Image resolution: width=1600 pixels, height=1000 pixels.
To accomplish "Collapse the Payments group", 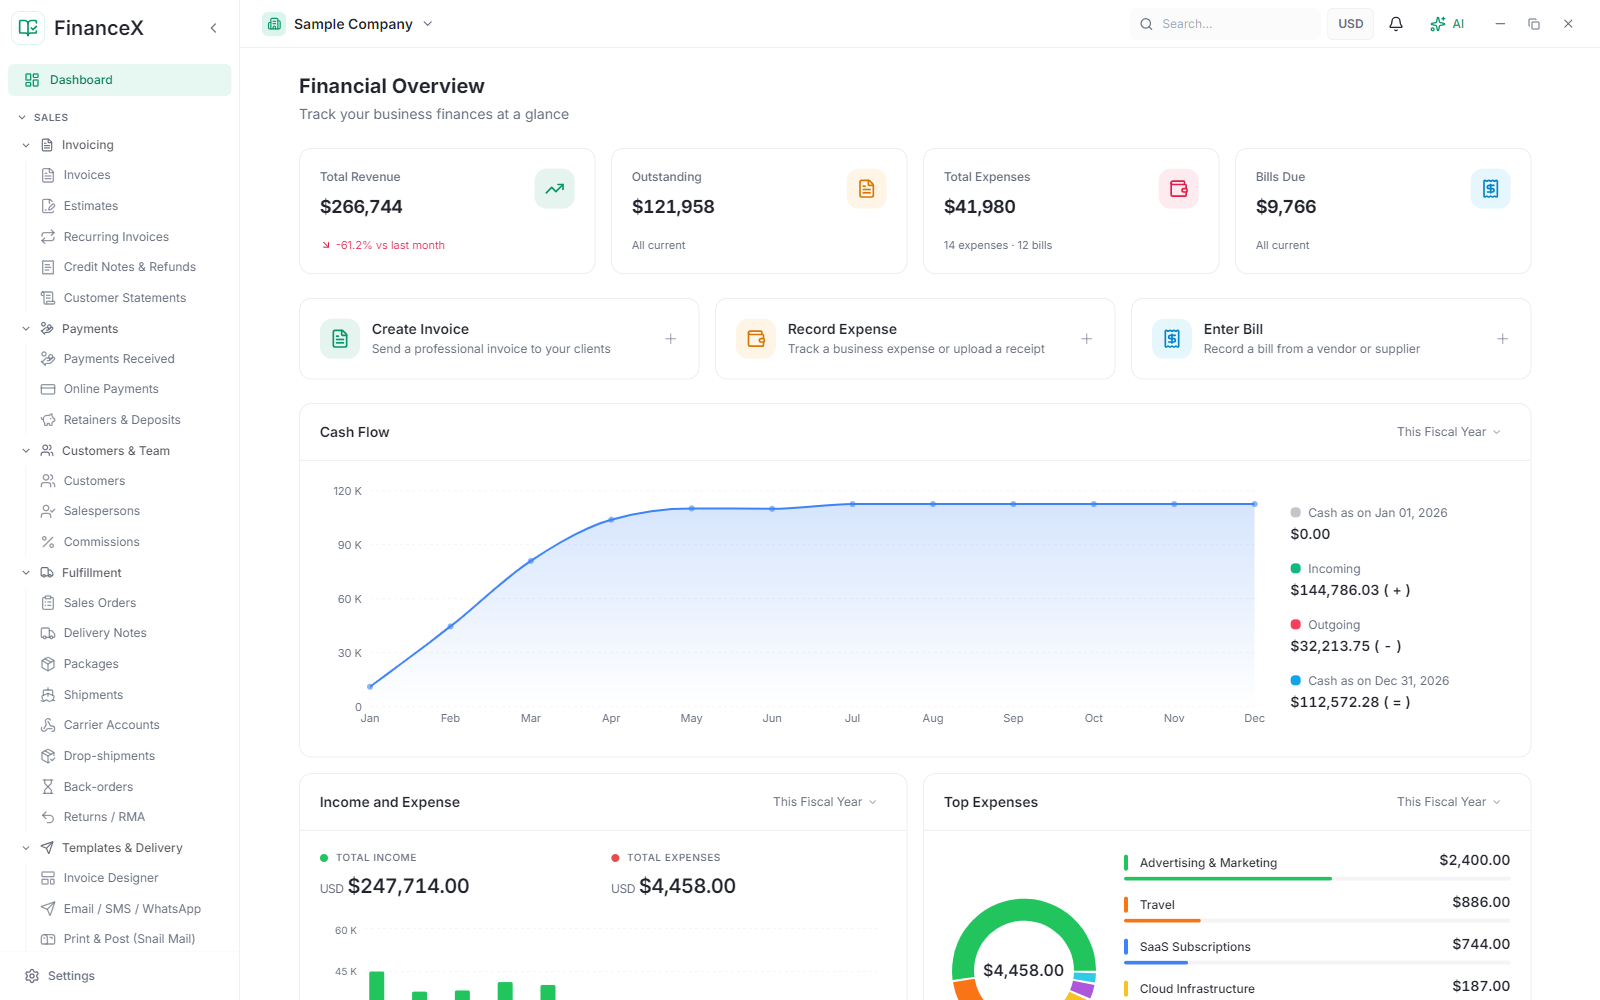I will tap(26, 329).
